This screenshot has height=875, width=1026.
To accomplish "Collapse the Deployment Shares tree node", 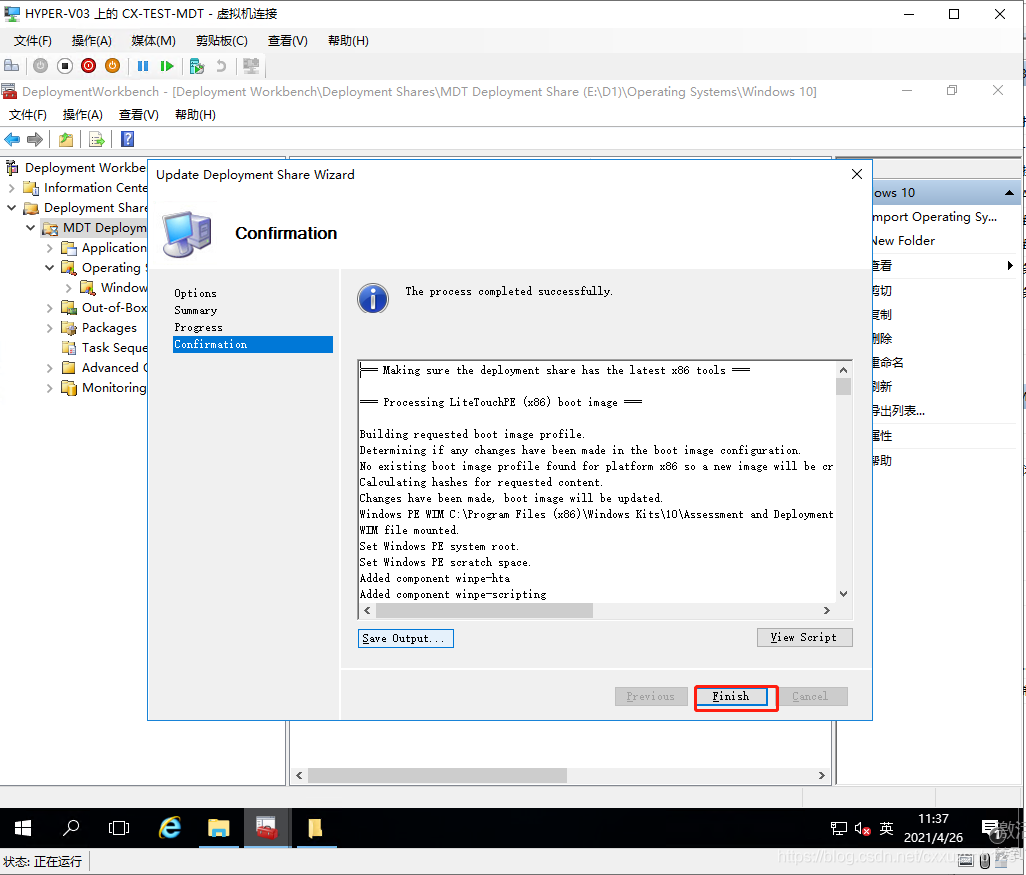I will click(x=12, y=208).
